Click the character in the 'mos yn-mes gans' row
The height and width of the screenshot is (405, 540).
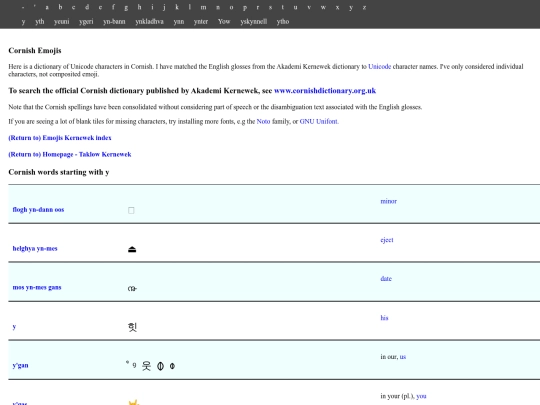click(x=132, y=288)
